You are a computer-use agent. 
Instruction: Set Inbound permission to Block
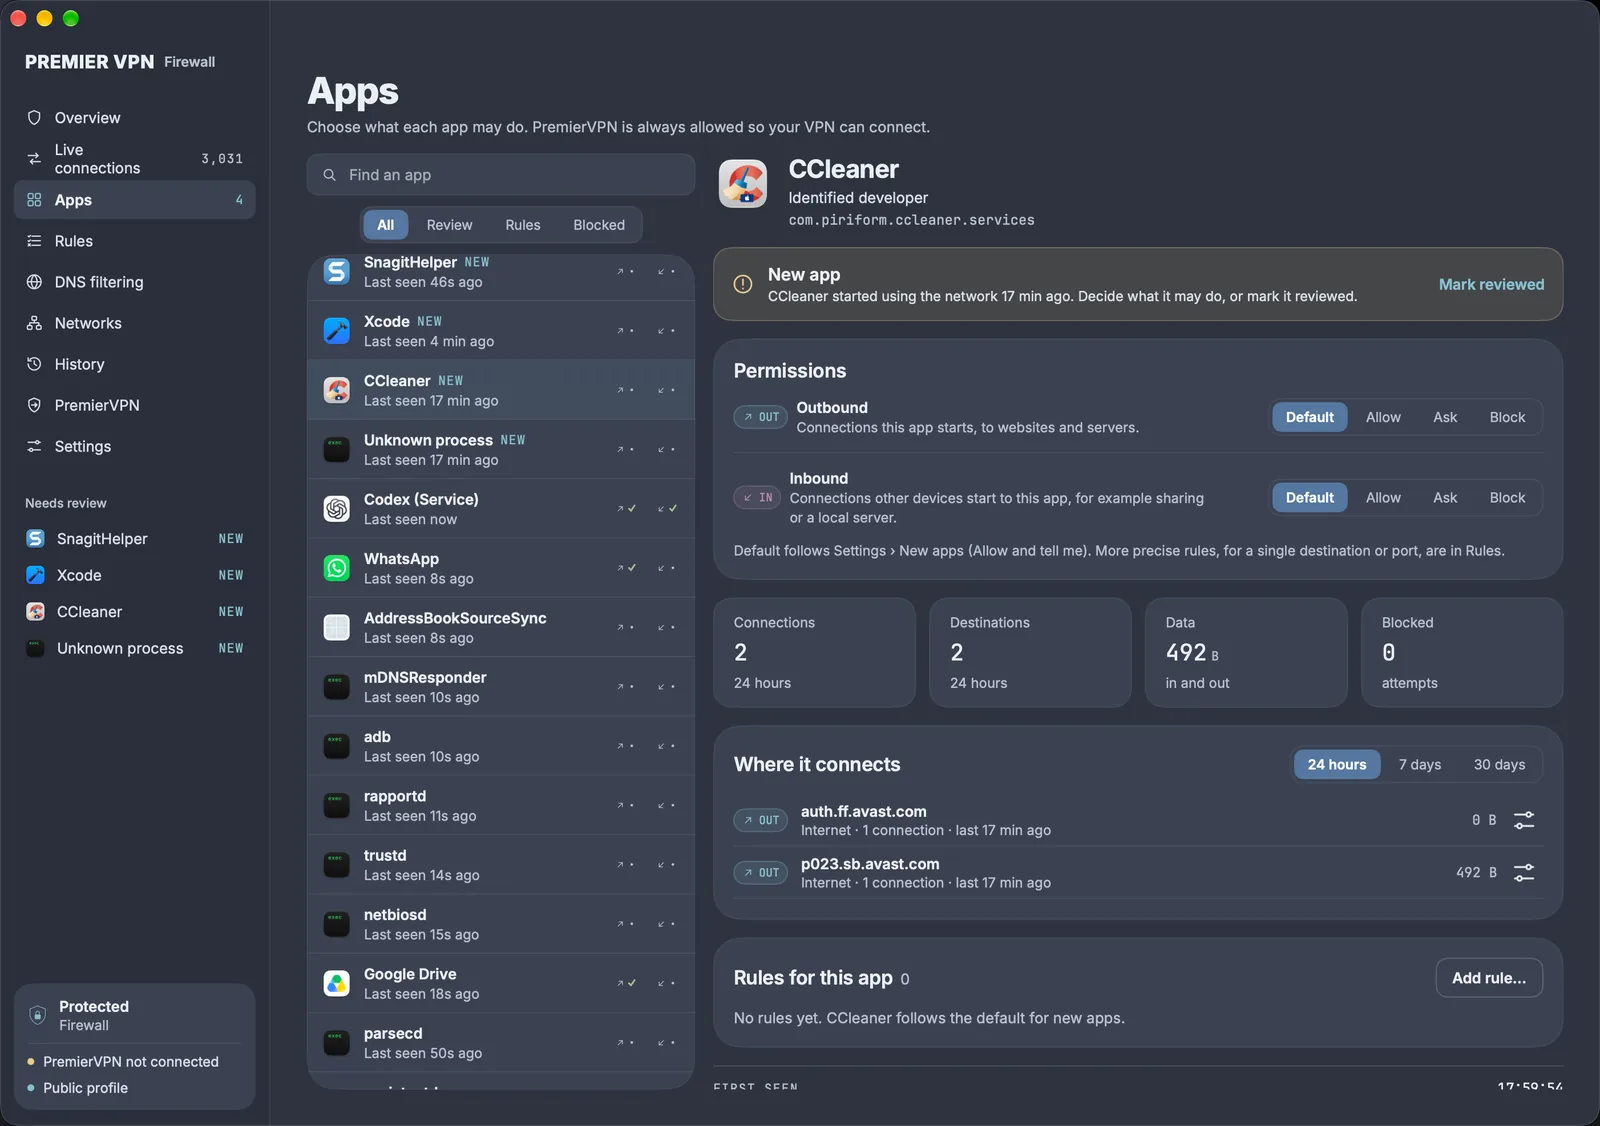1507,497
